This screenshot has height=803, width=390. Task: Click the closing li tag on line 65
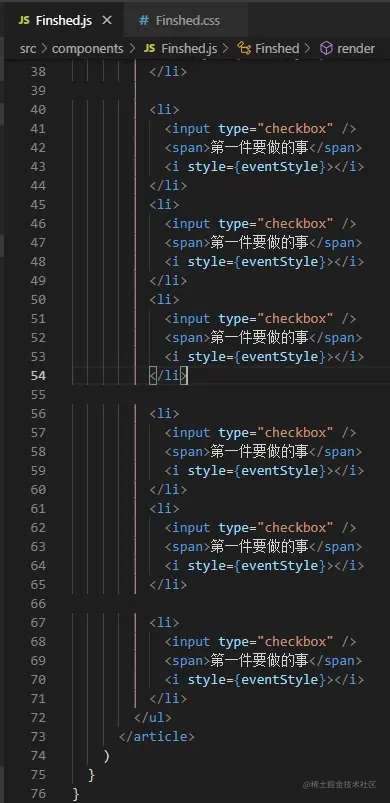click(168, 584)
